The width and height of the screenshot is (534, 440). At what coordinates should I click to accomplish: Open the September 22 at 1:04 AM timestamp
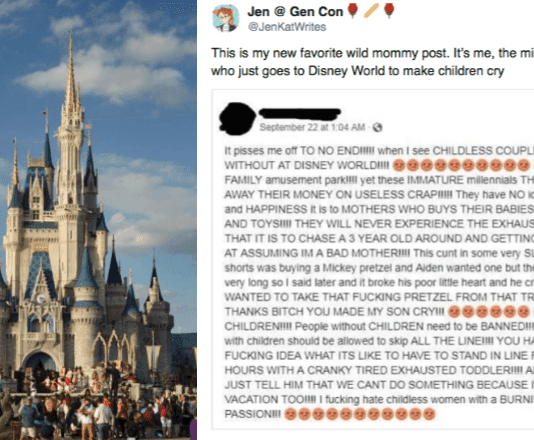(x=312, y=127)
